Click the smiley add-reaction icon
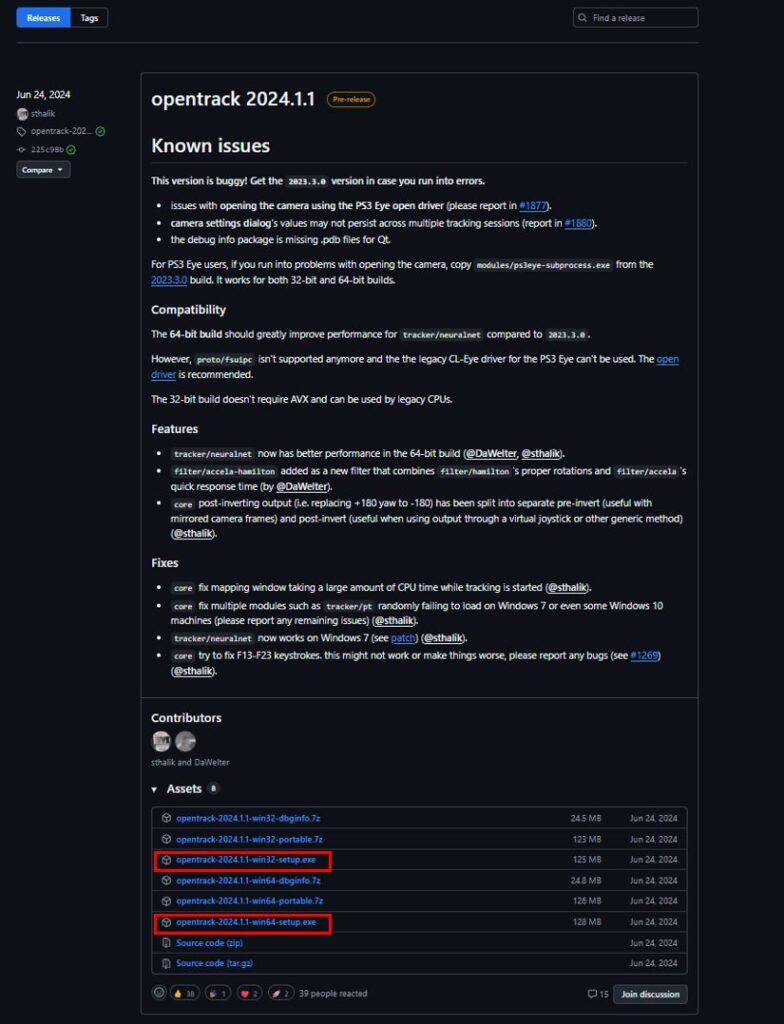Viewport: 784px width, 1024px height. (x=158, y=993)
